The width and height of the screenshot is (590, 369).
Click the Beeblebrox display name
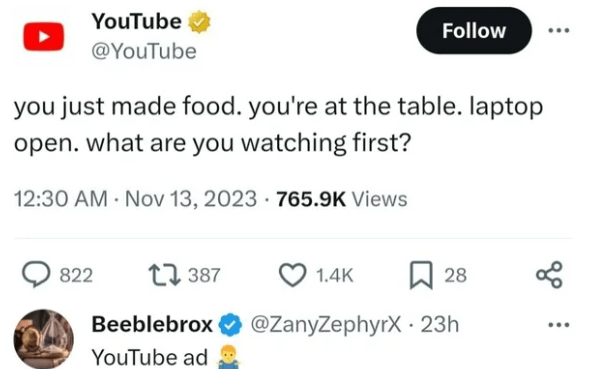152,324
